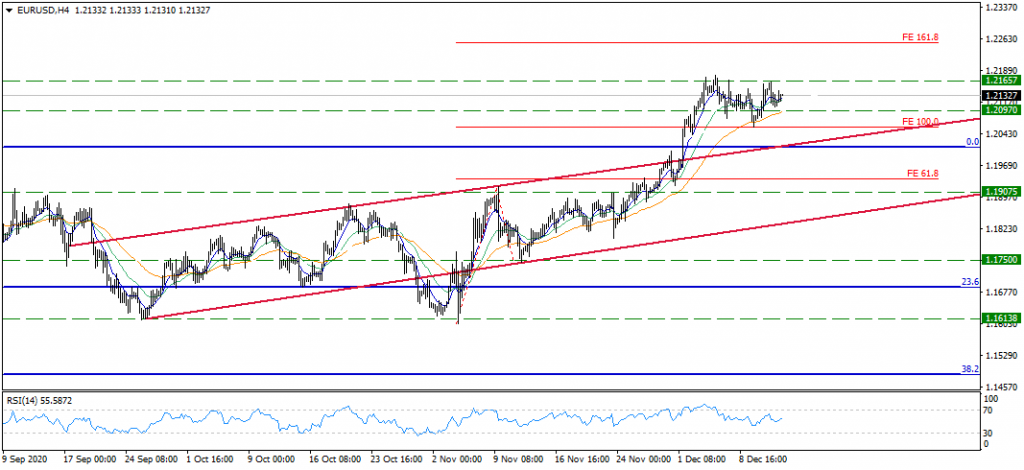Image resolution: width=1024 pixels, height=470 pixels.
Task: Click the green 1.19075 price level tag
Action: tap(1000, 191)
